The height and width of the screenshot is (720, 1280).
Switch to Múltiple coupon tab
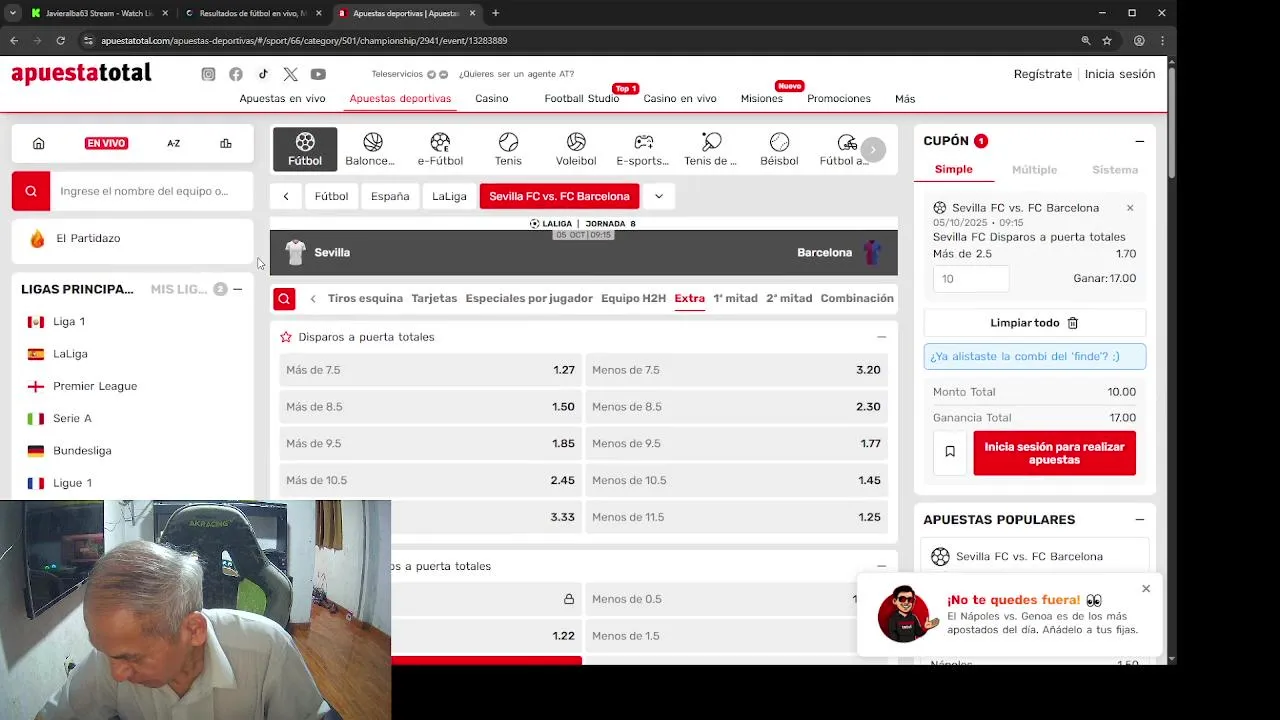(1034, 170)
